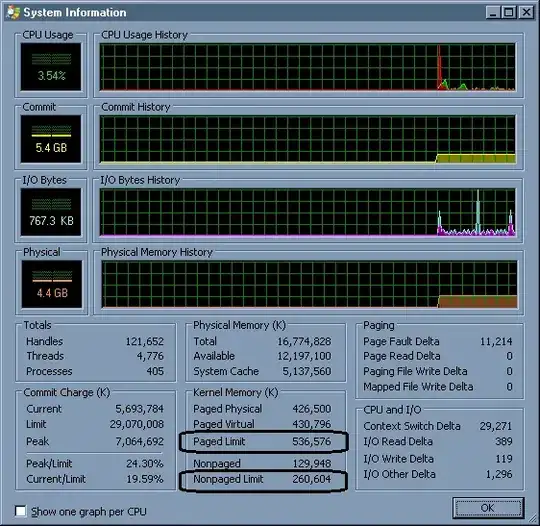Click Current/Limit value 19.59%
This screenshot has height=526, width=540.
pos(145,479)
